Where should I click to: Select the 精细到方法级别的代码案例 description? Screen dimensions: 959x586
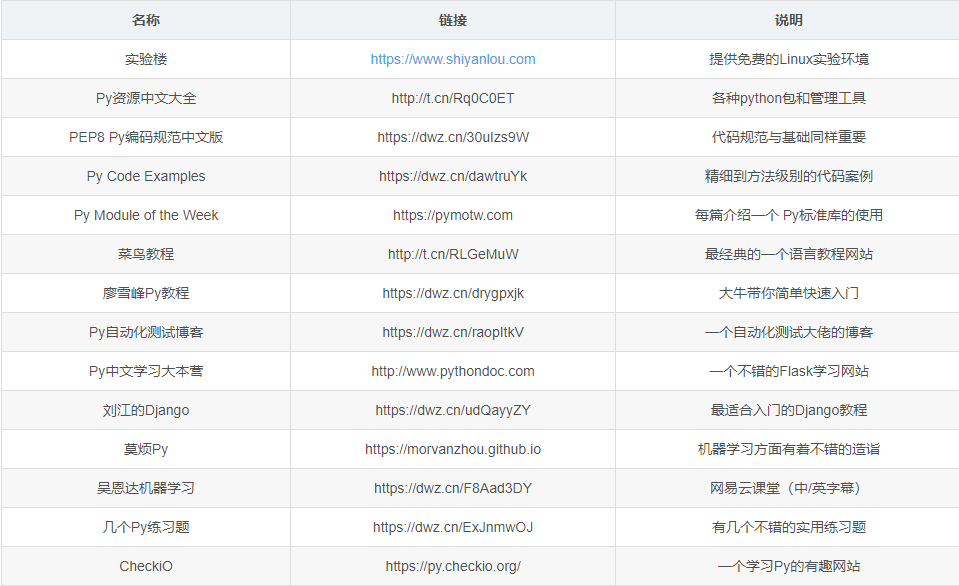point(788,176)
